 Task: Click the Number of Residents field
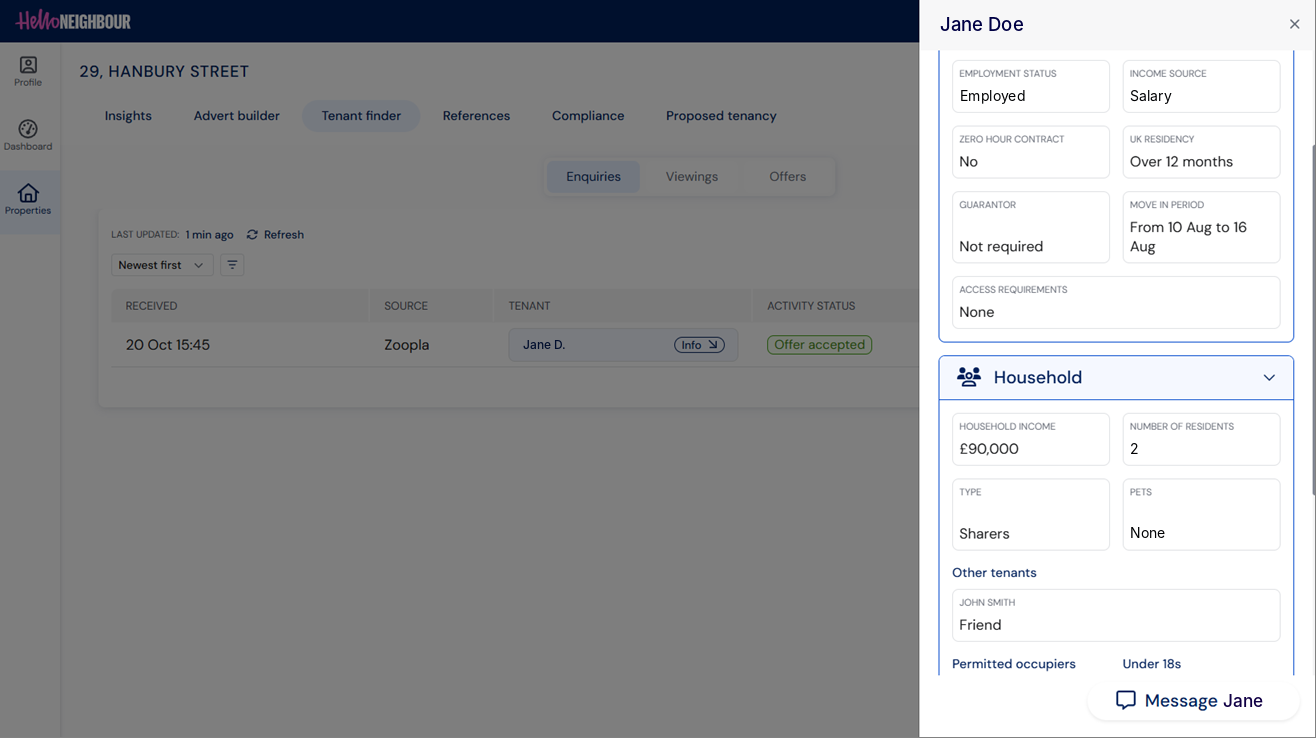1201,439
